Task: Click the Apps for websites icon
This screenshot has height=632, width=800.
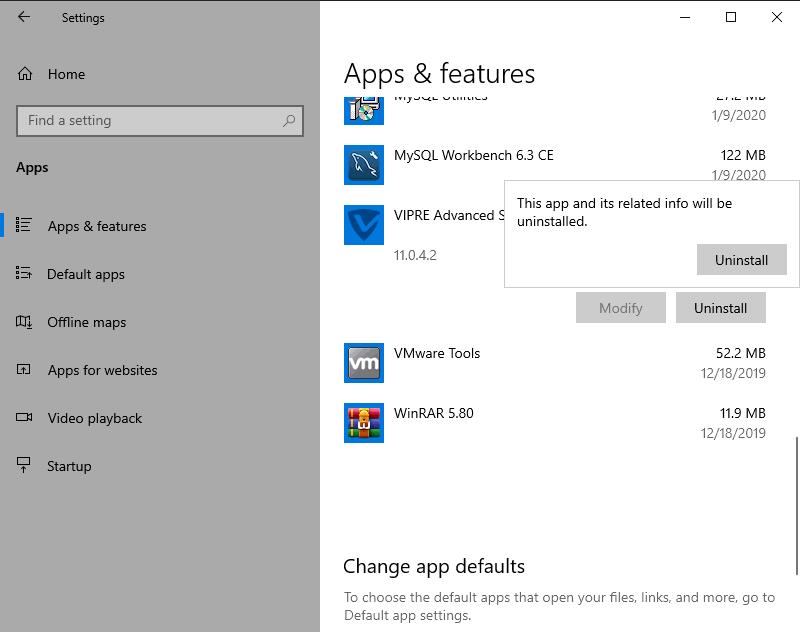Action: click(x=23, y=369)
